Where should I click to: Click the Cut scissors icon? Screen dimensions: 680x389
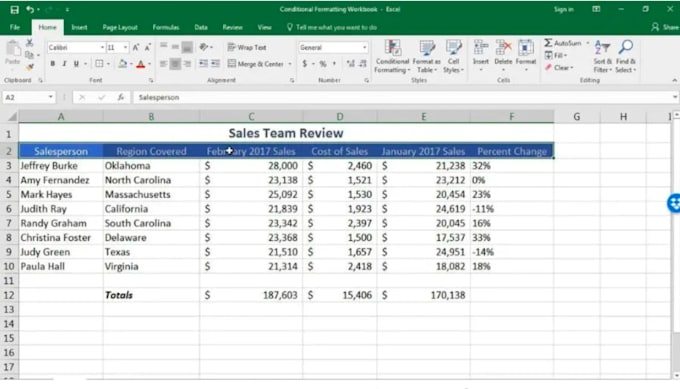29,42
